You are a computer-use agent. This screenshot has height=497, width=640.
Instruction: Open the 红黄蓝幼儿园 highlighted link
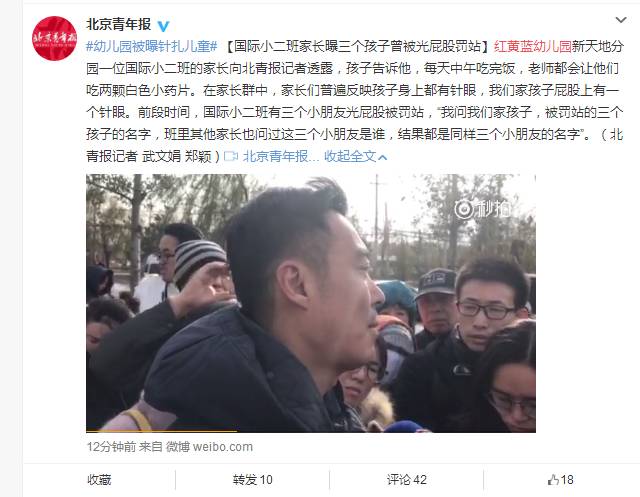click(x=532, y=46)
